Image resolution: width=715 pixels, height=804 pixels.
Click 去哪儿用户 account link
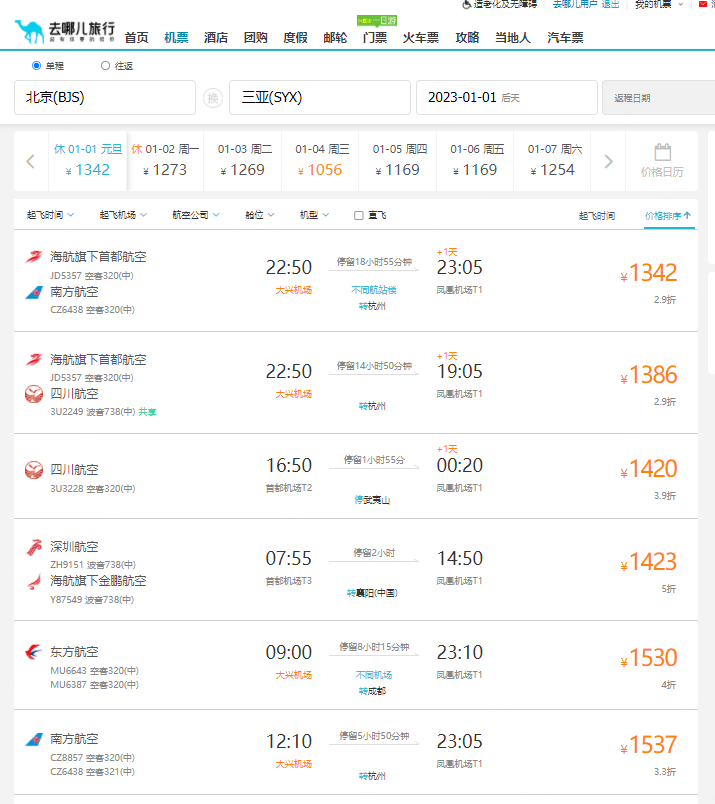pyautogui.click(x=575, y=5)
